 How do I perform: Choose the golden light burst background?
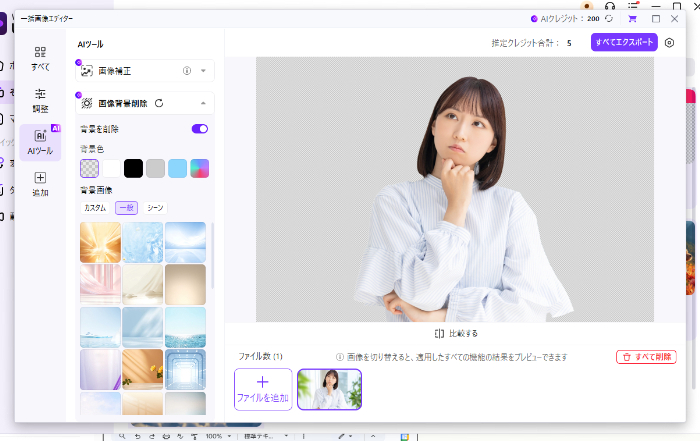pos(100,242)
